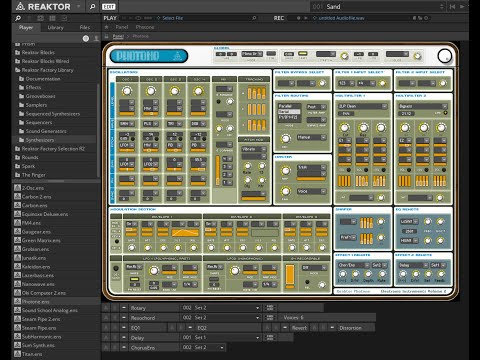
Task: Collapse the Rotary instrument row
Action: pyautogui.click(x=124, y=308)
